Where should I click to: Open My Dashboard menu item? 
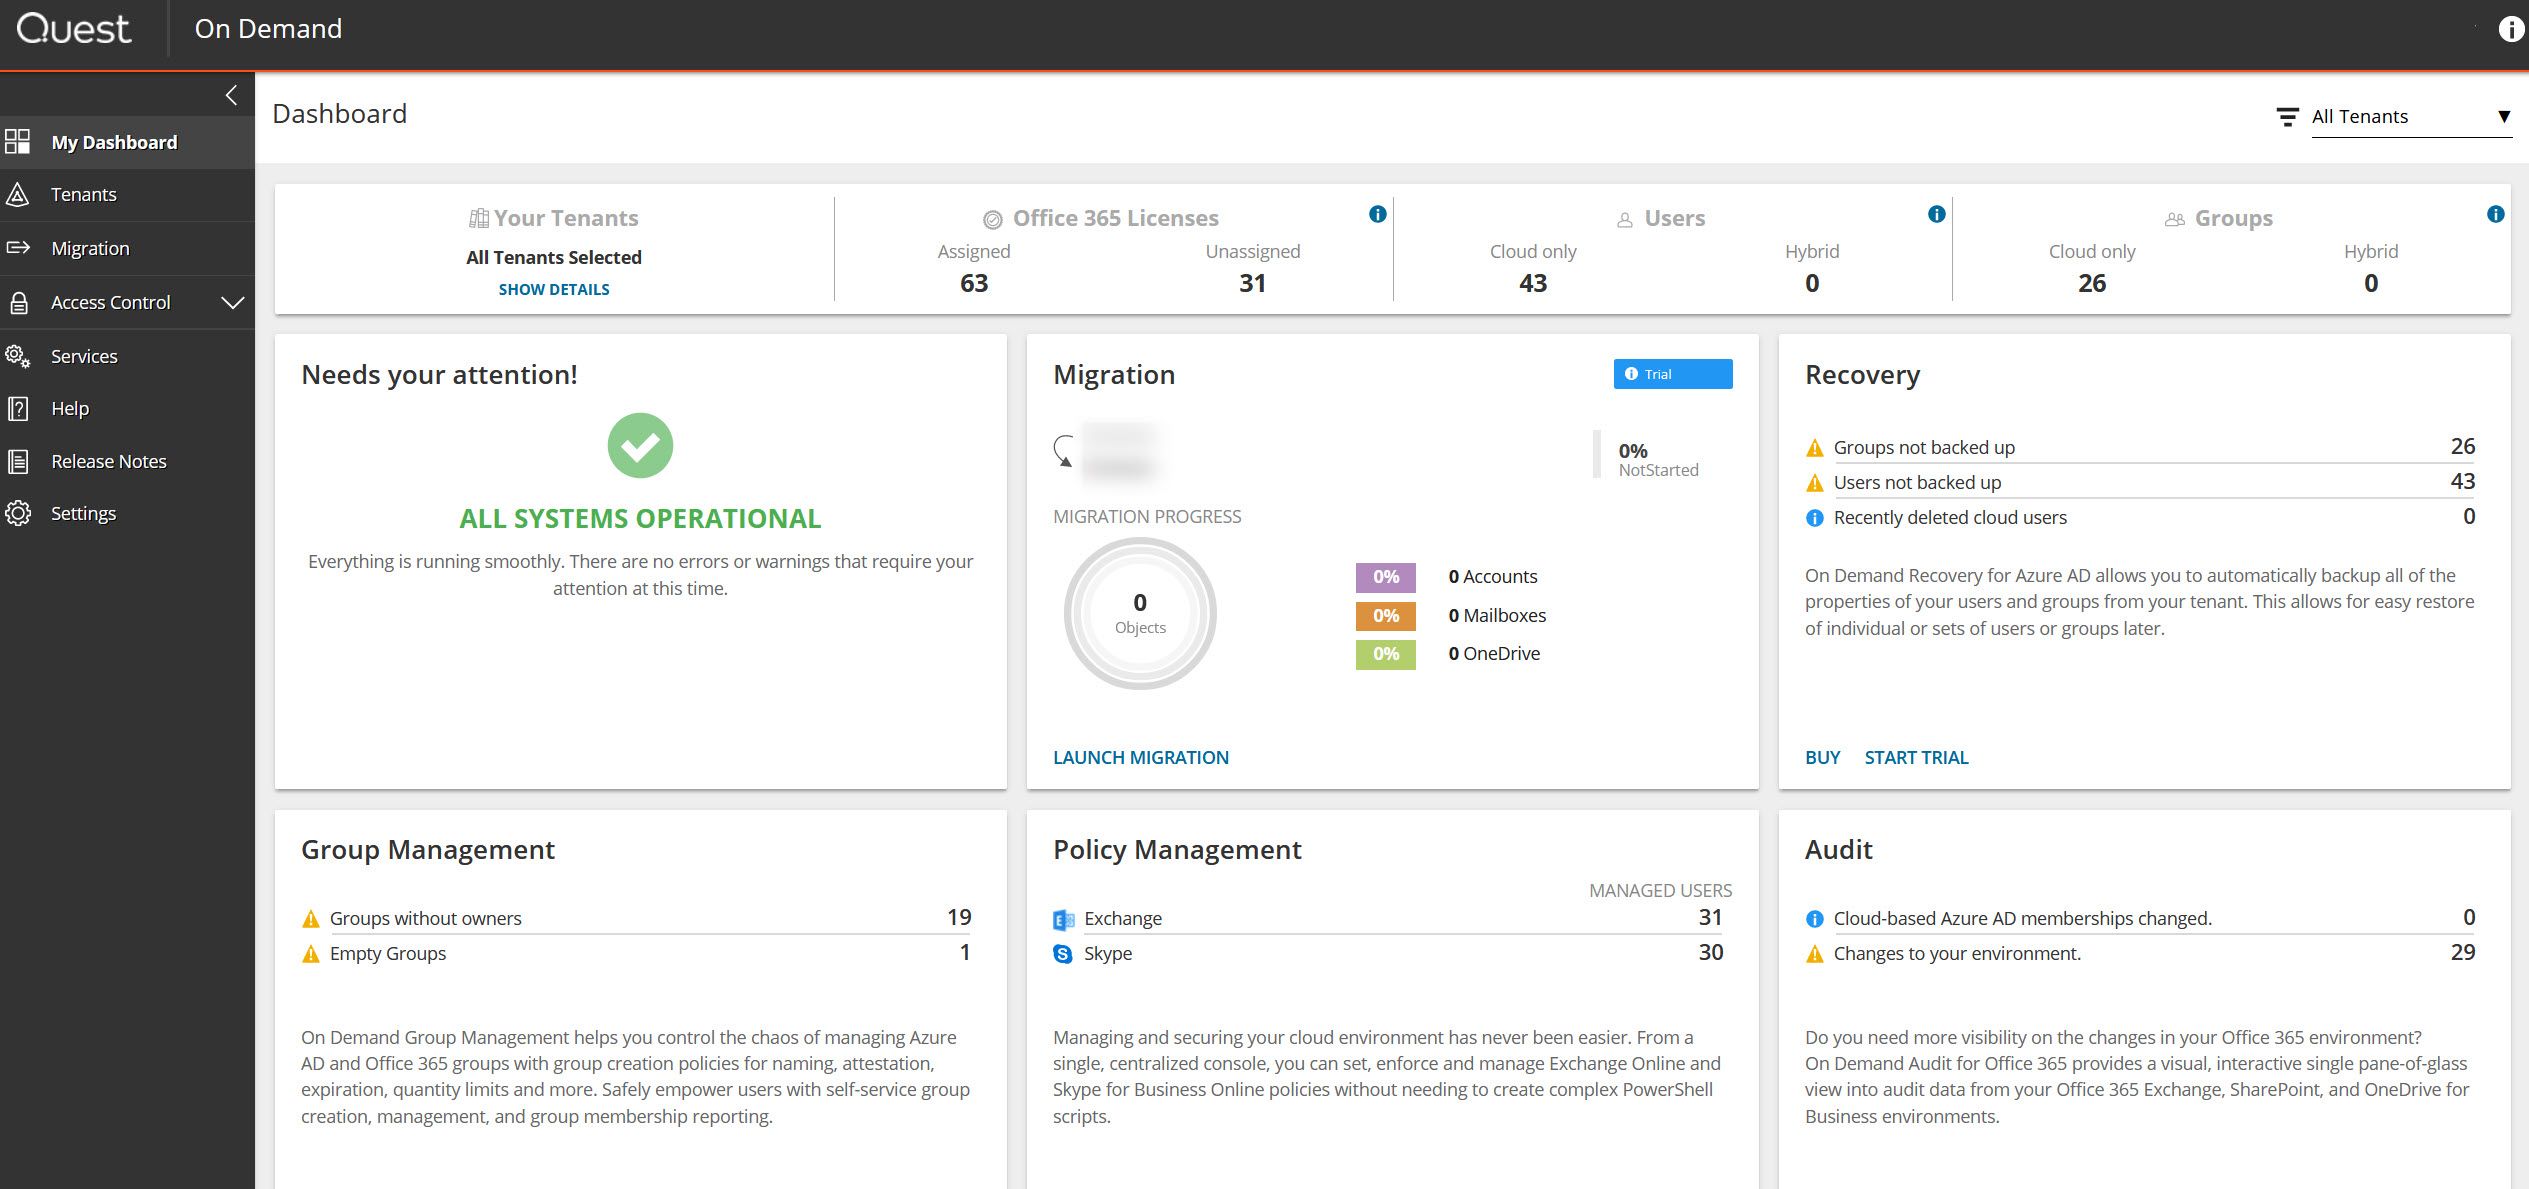[x=127, y=142]
